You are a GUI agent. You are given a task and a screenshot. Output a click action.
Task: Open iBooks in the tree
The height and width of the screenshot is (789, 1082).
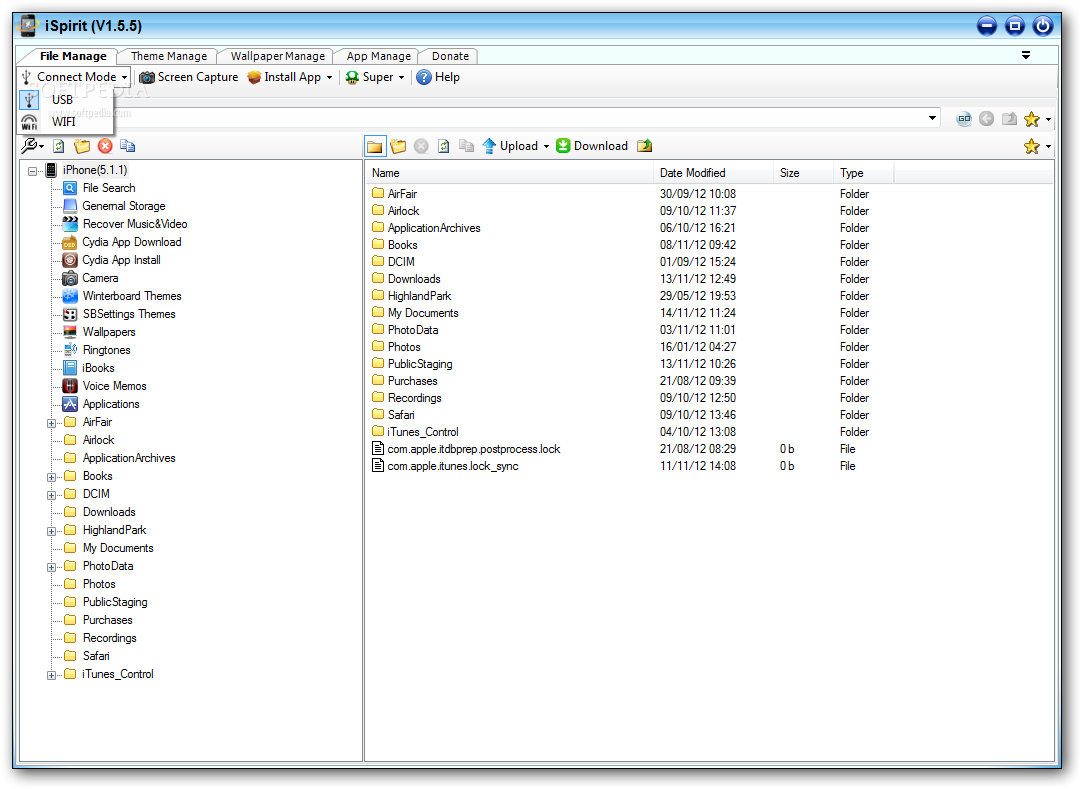point(98,368)
